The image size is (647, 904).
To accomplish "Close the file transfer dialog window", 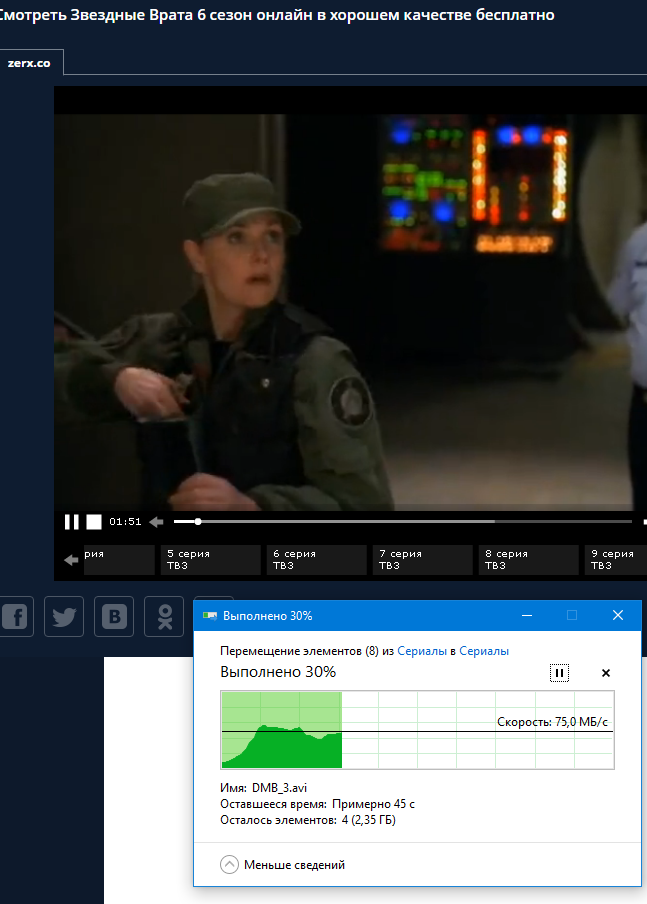I will (x=618, y=616).
